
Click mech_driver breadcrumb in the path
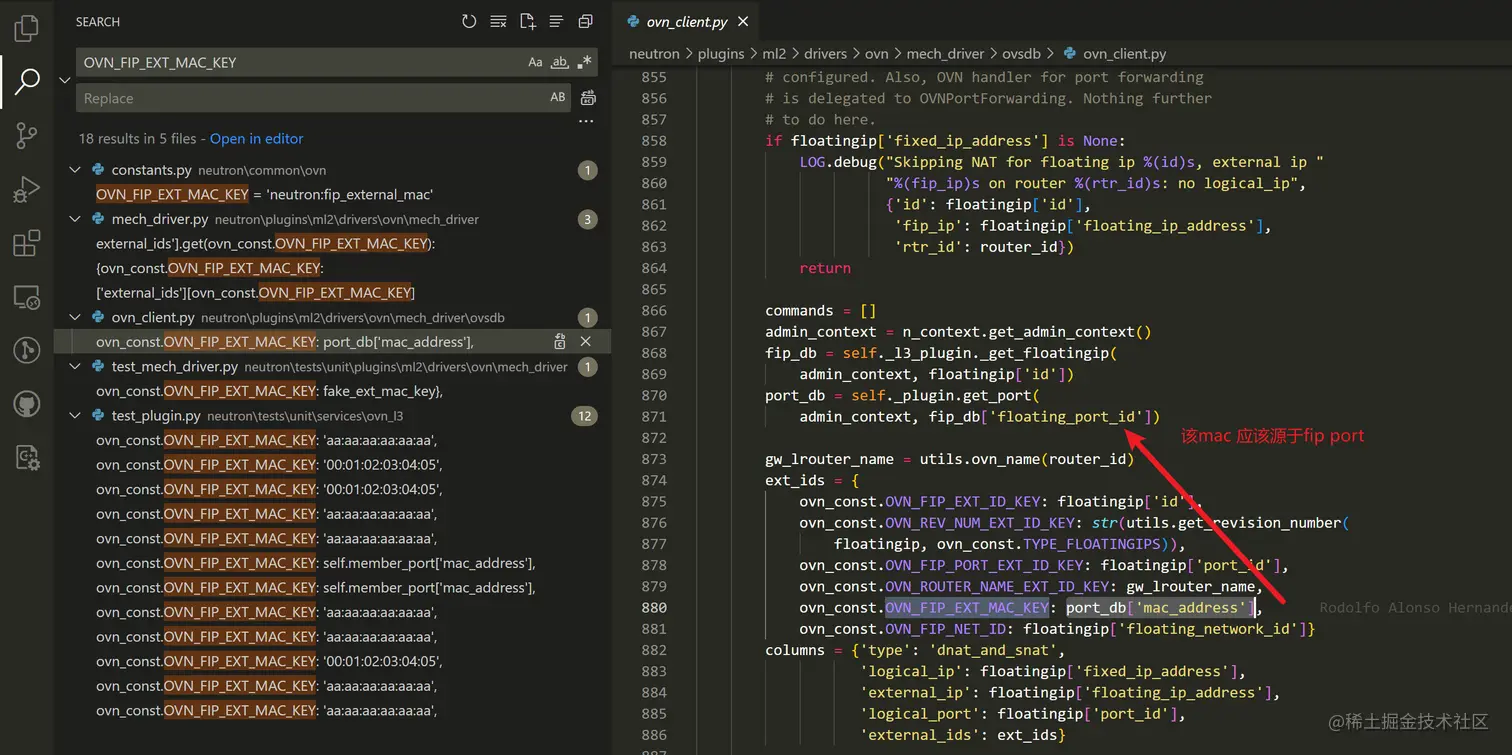point(945,54)
